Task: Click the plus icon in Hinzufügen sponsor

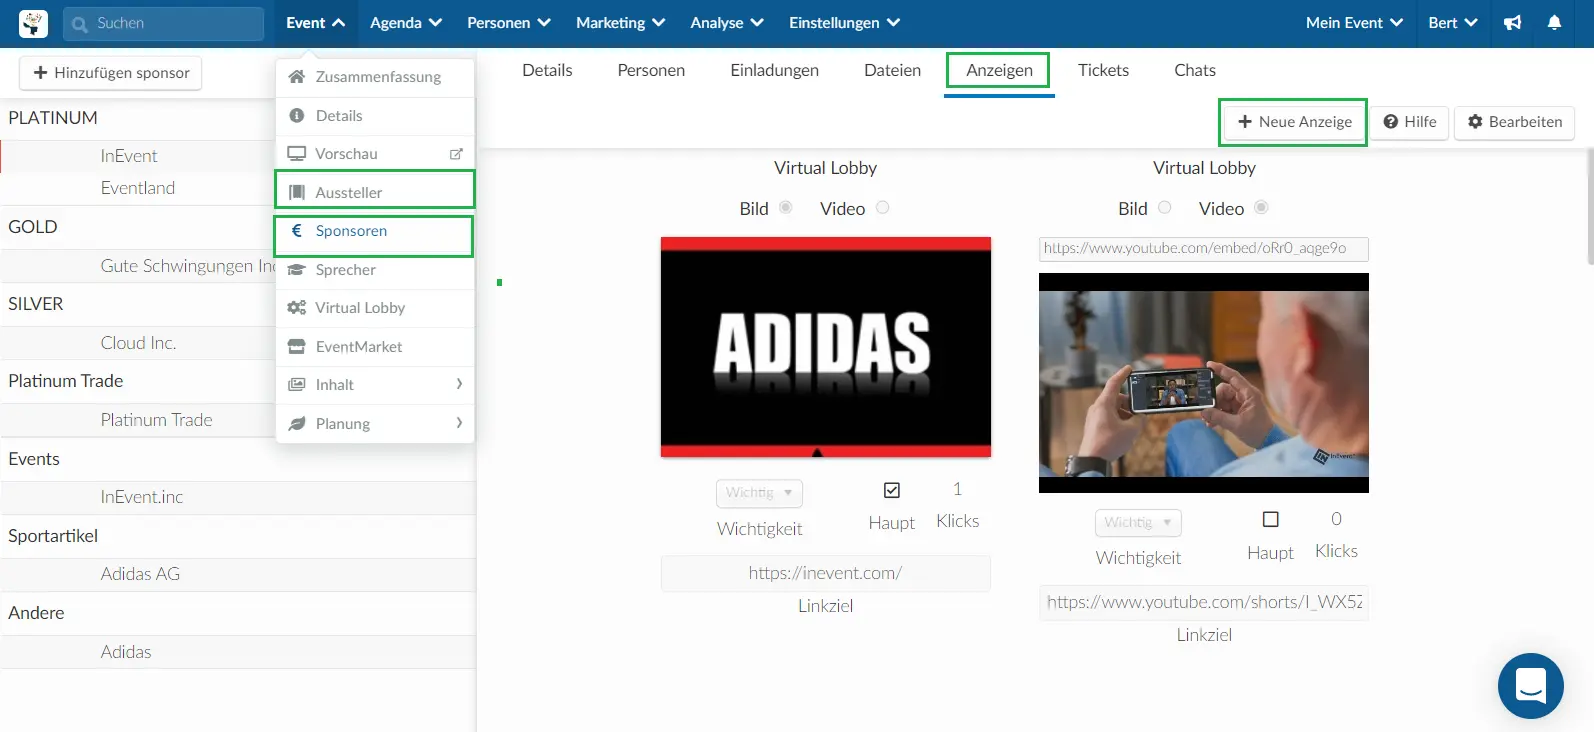Action: tap(41, 73)
